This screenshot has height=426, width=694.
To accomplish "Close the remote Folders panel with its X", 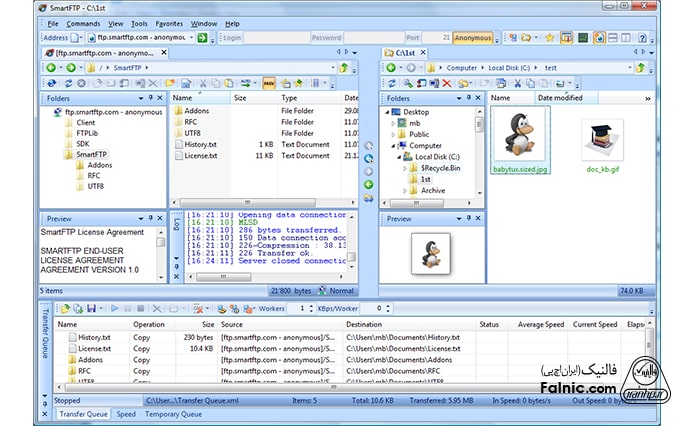I will [x=160, y=99].
